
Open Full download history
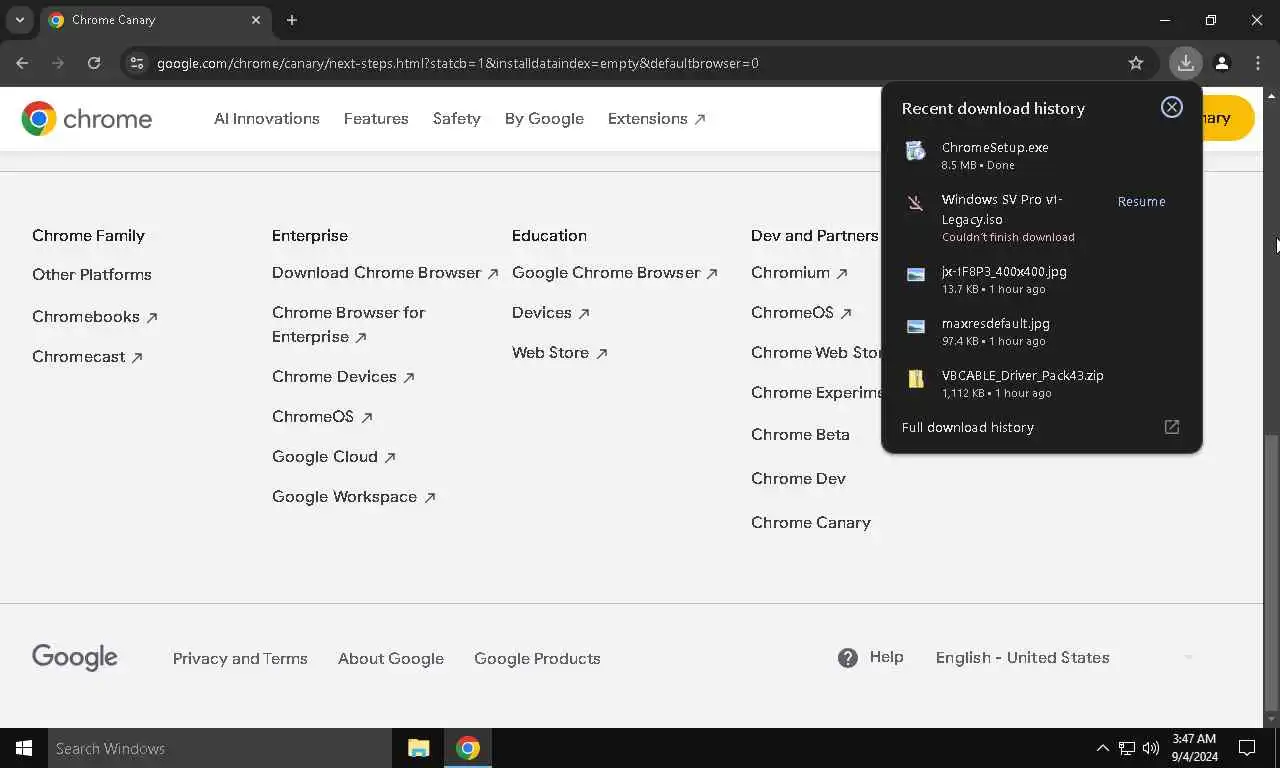[x=968, y=427]
